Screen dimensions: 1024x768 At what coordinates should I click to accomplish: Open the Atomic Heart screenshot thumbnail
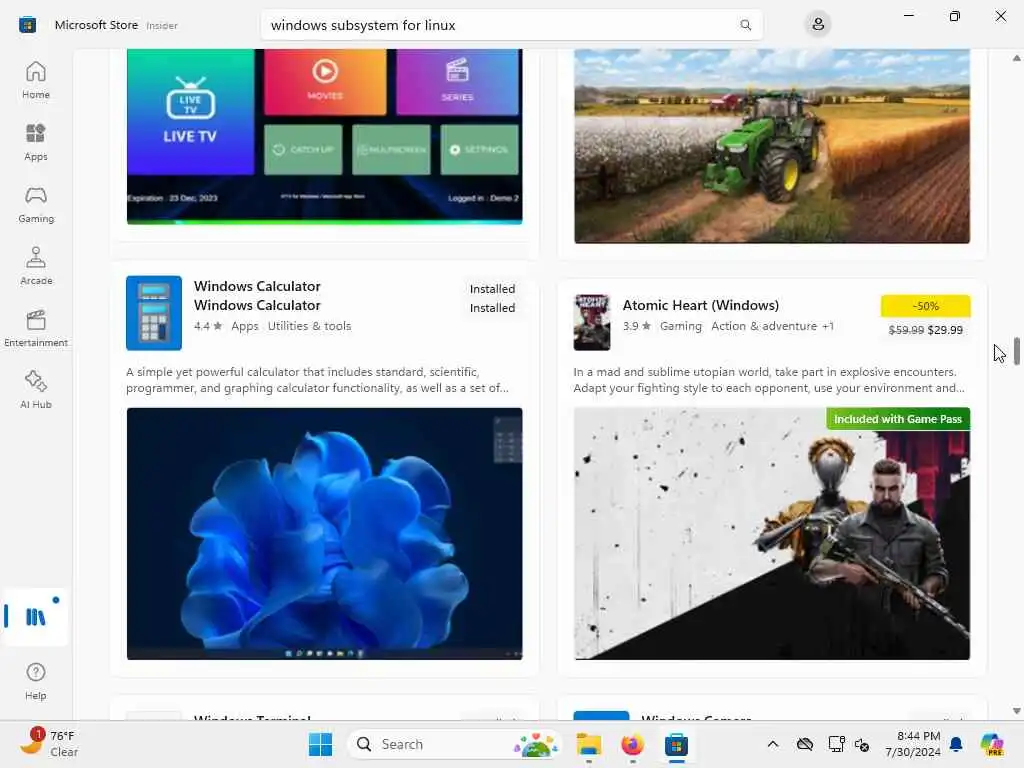click(x=772, y=534)
